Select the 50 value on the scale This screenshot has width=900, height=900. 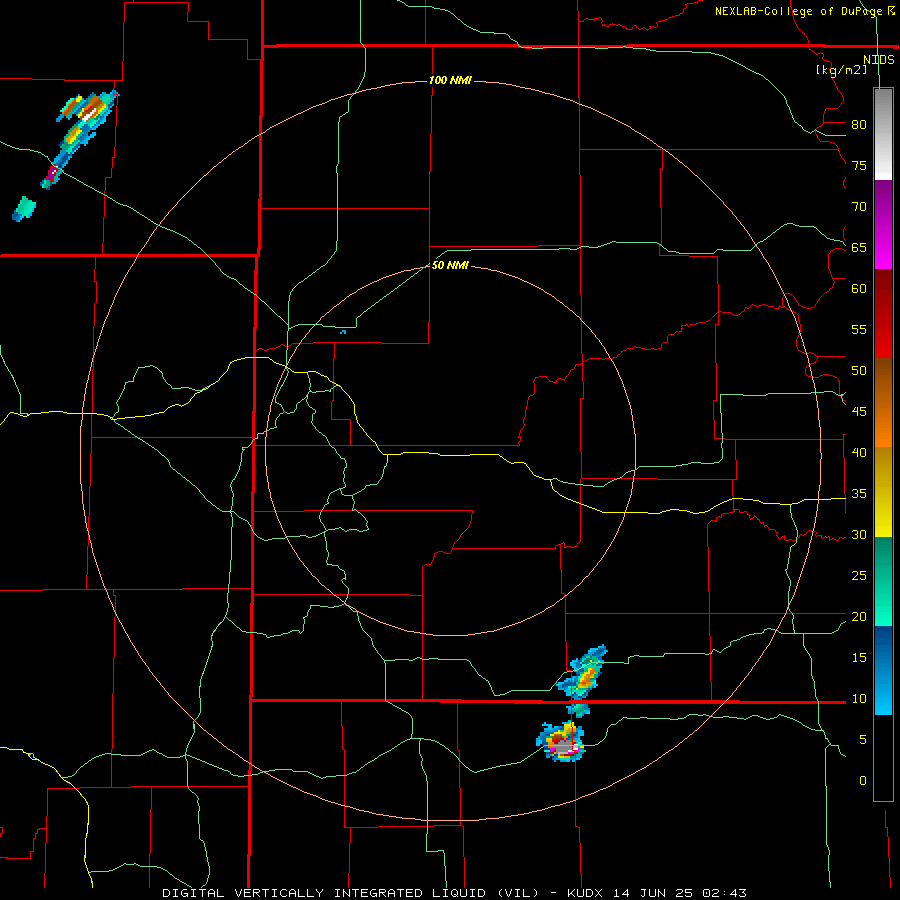click(x=859, y=370)
